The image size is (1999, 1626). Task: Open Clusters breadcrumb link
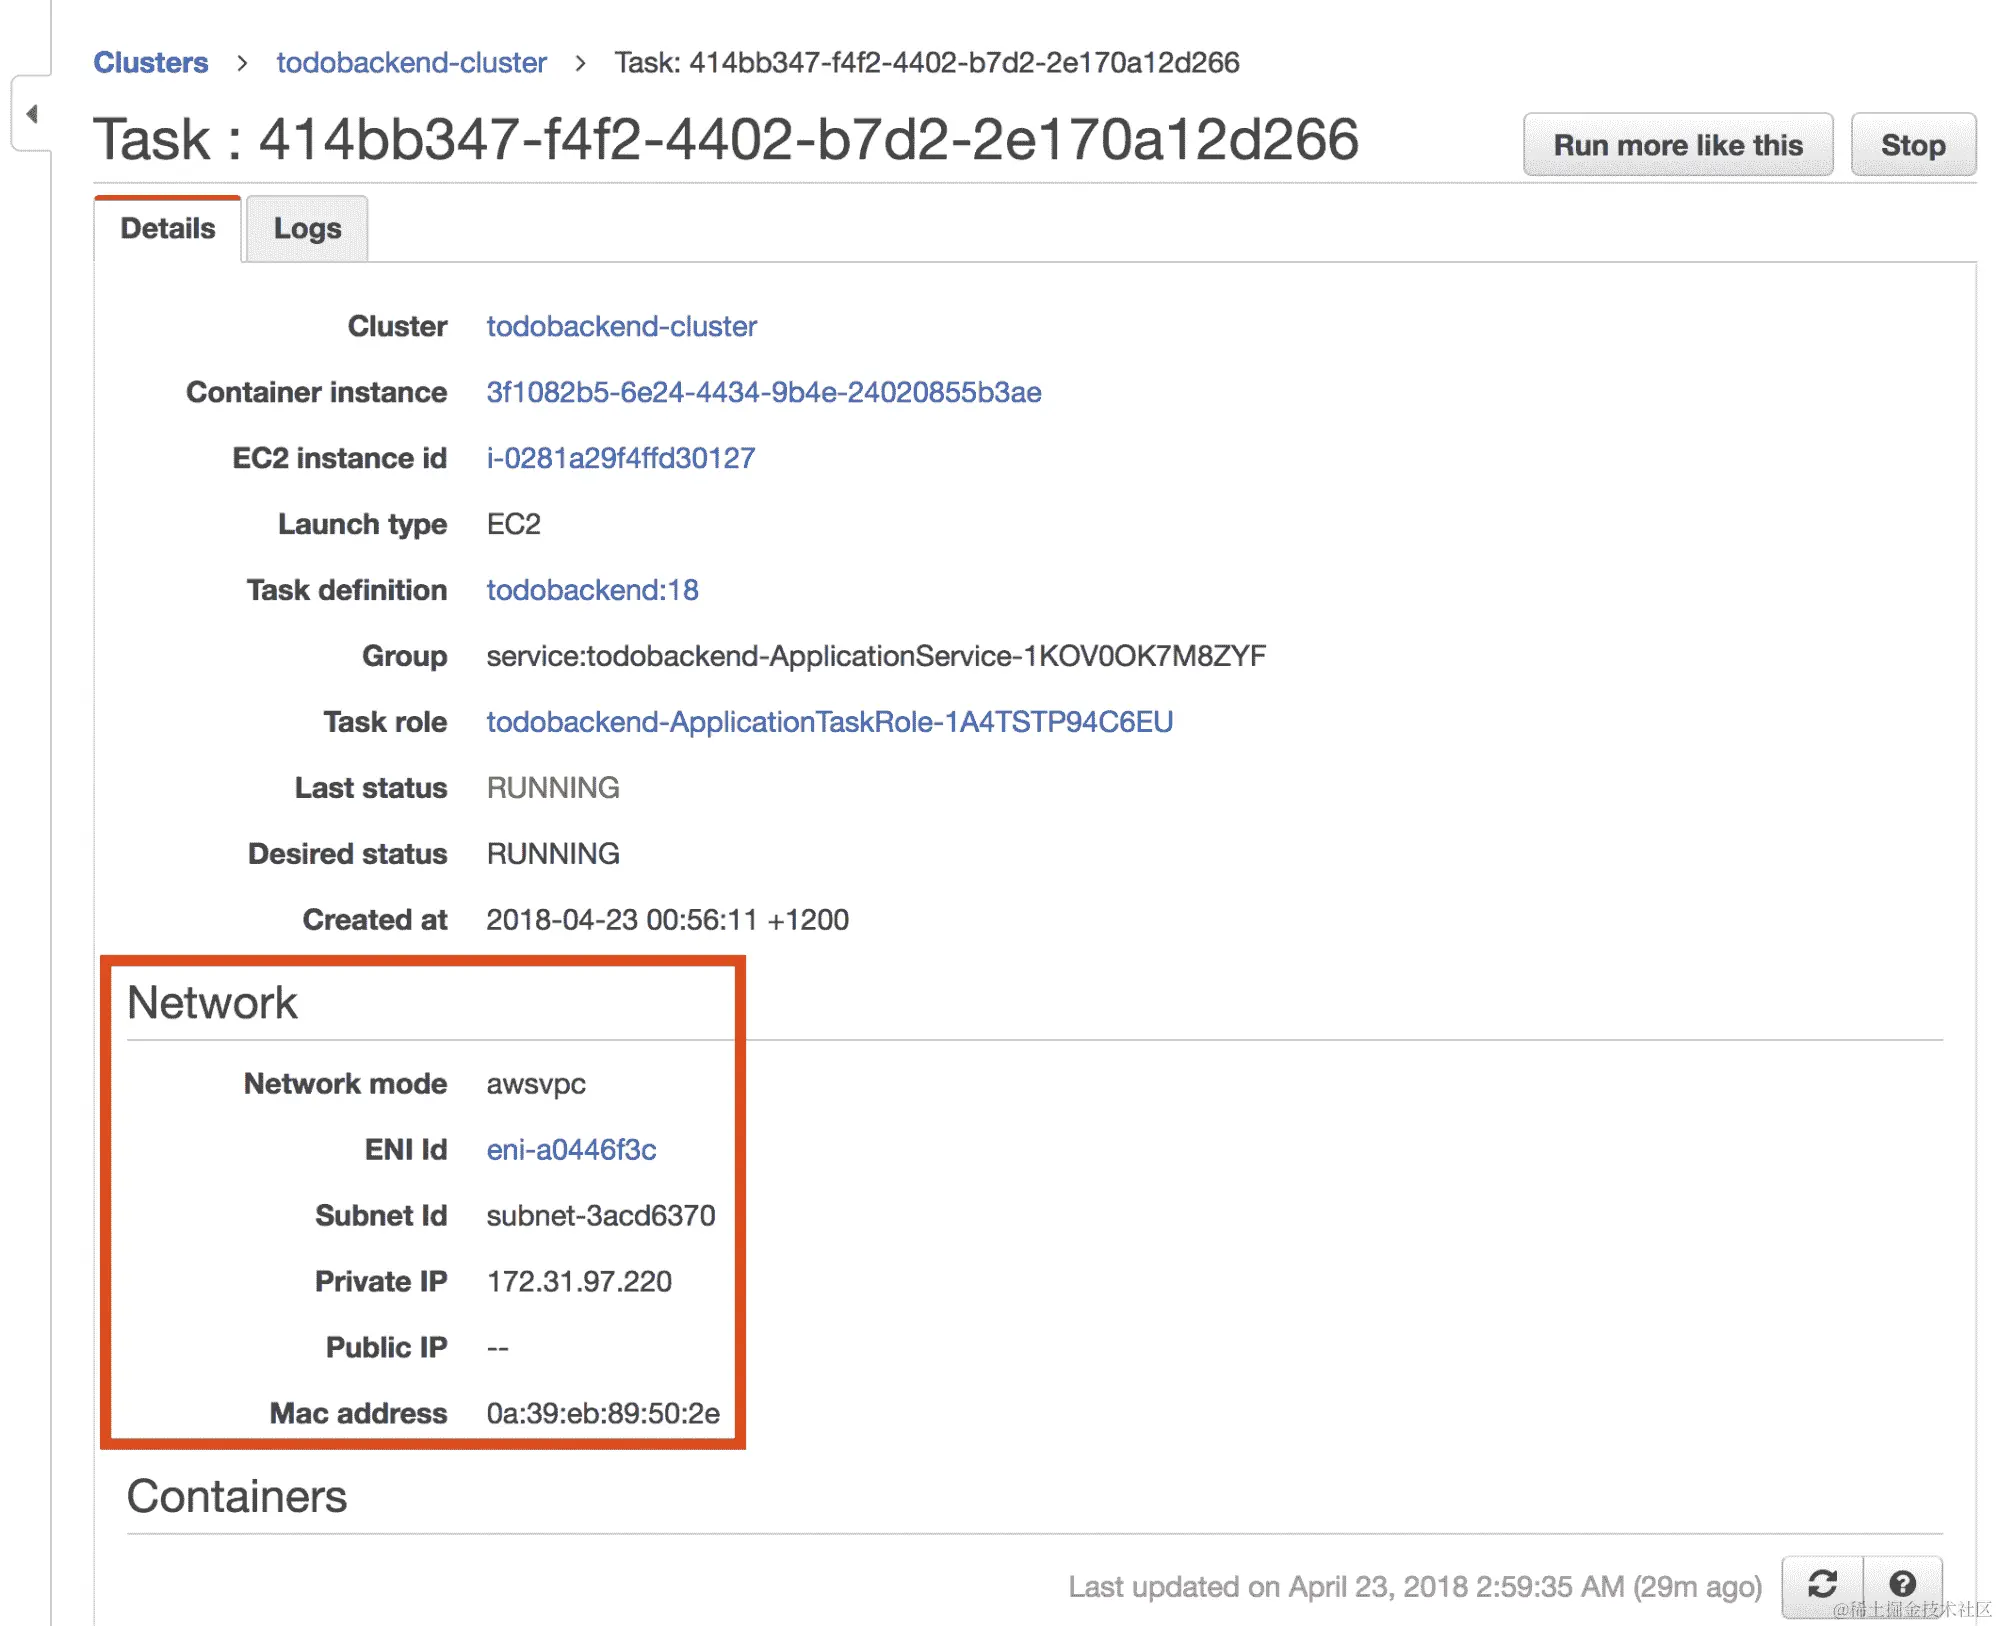pyautogui.click(x=151, y=62)
